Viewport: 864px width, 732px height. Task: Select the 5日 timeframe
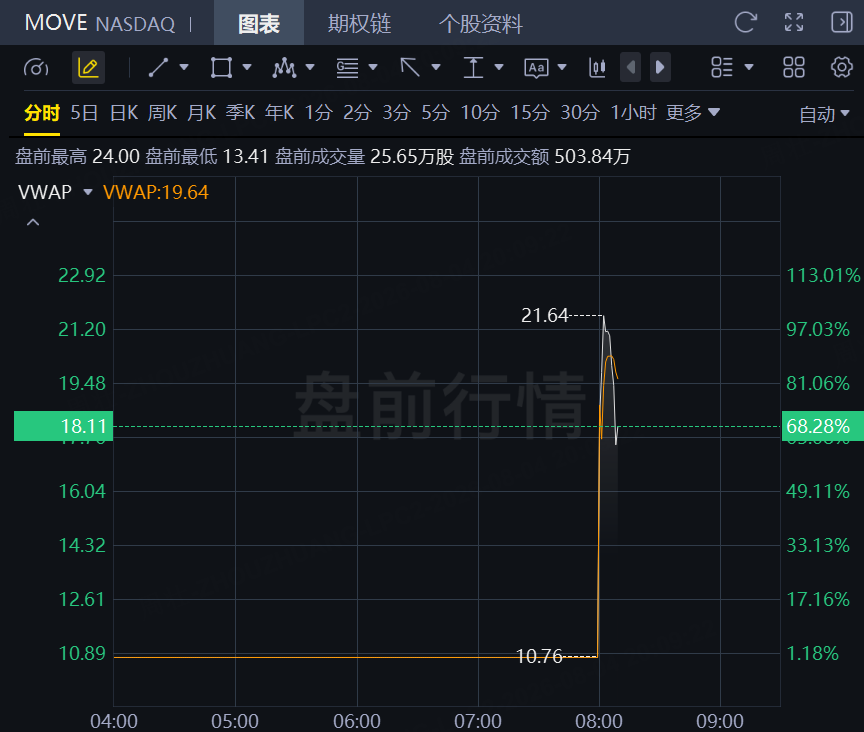pyautogui.click(x=84, y=113)
